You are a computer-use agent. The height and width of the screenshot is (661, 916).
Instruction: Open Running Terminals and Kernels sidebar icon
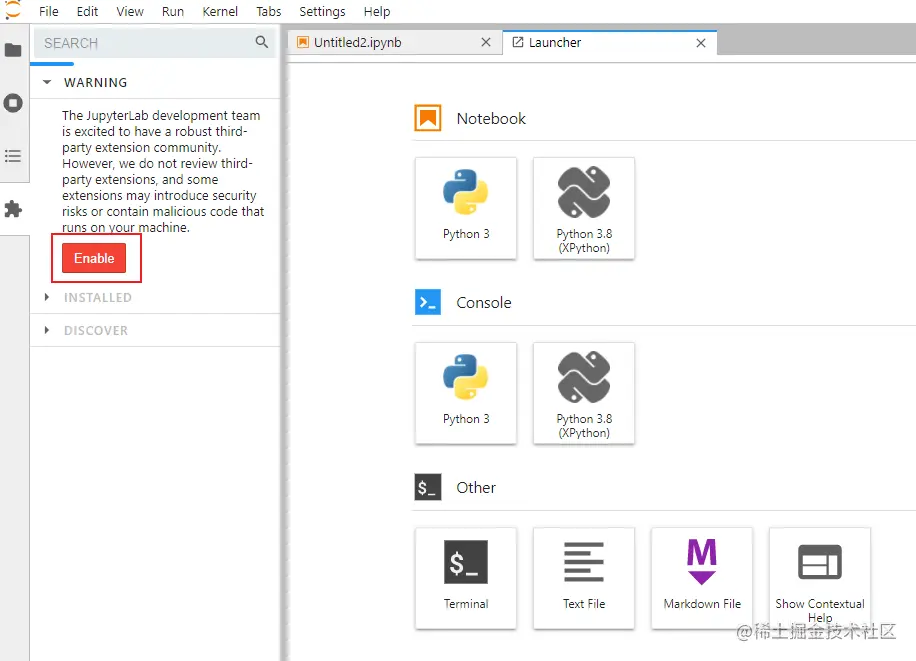(13, 103)
